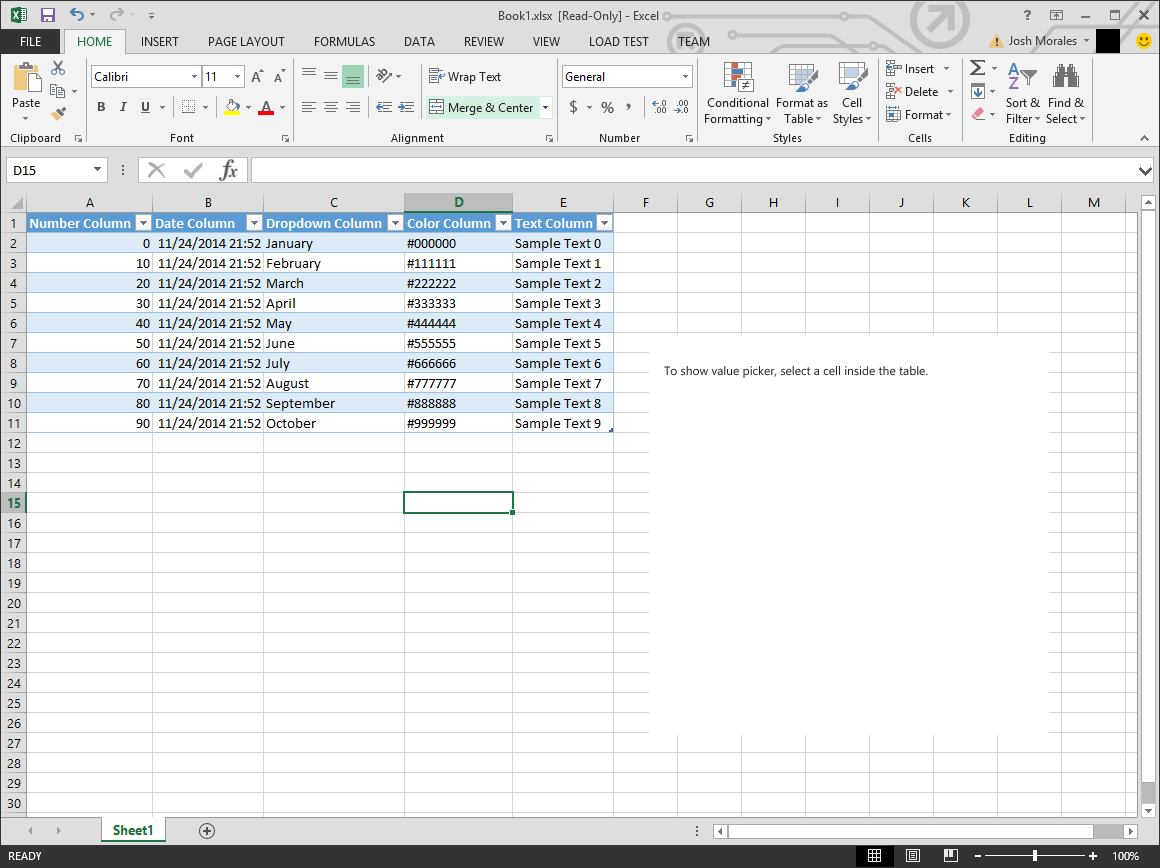Open the Number Column filter dropdown
This screenshot has width=1160, height=868.
click(x=143, y=222)
